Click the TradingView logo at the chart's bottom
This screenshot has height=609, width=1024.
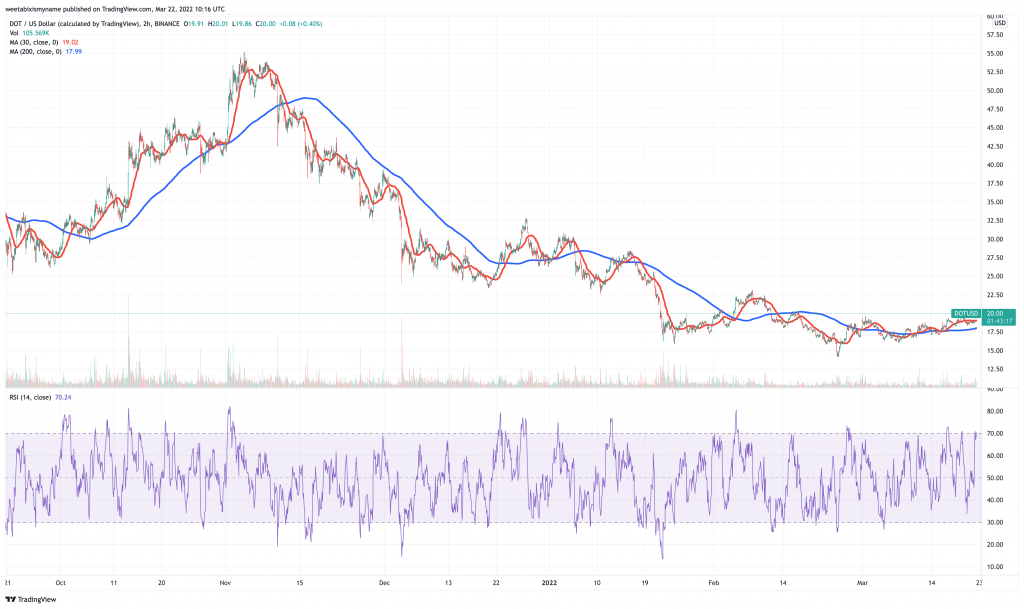(x=31, y=599)
